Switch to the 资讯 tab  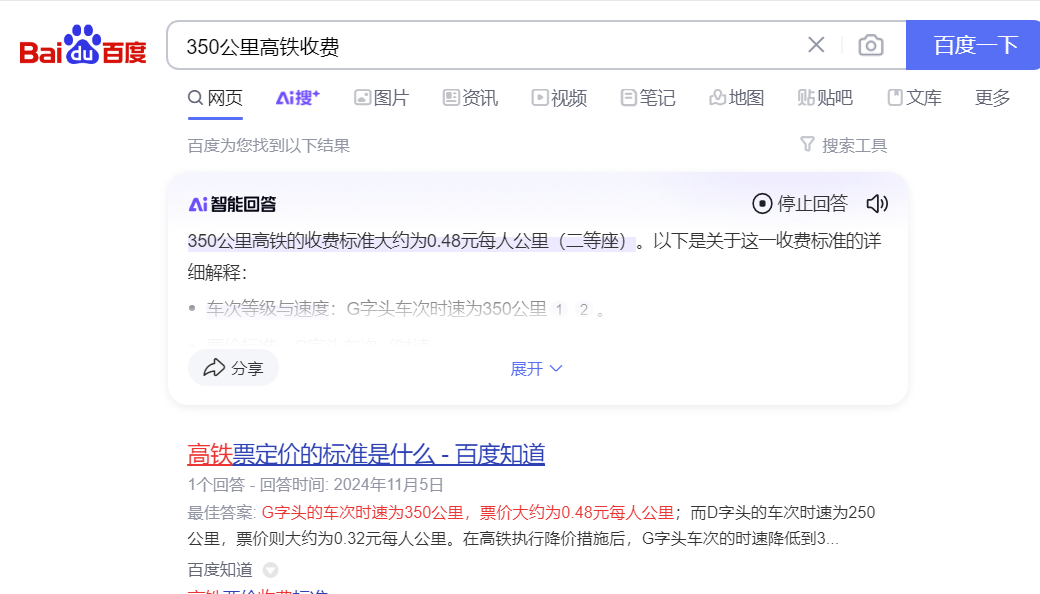click(469, 98)
